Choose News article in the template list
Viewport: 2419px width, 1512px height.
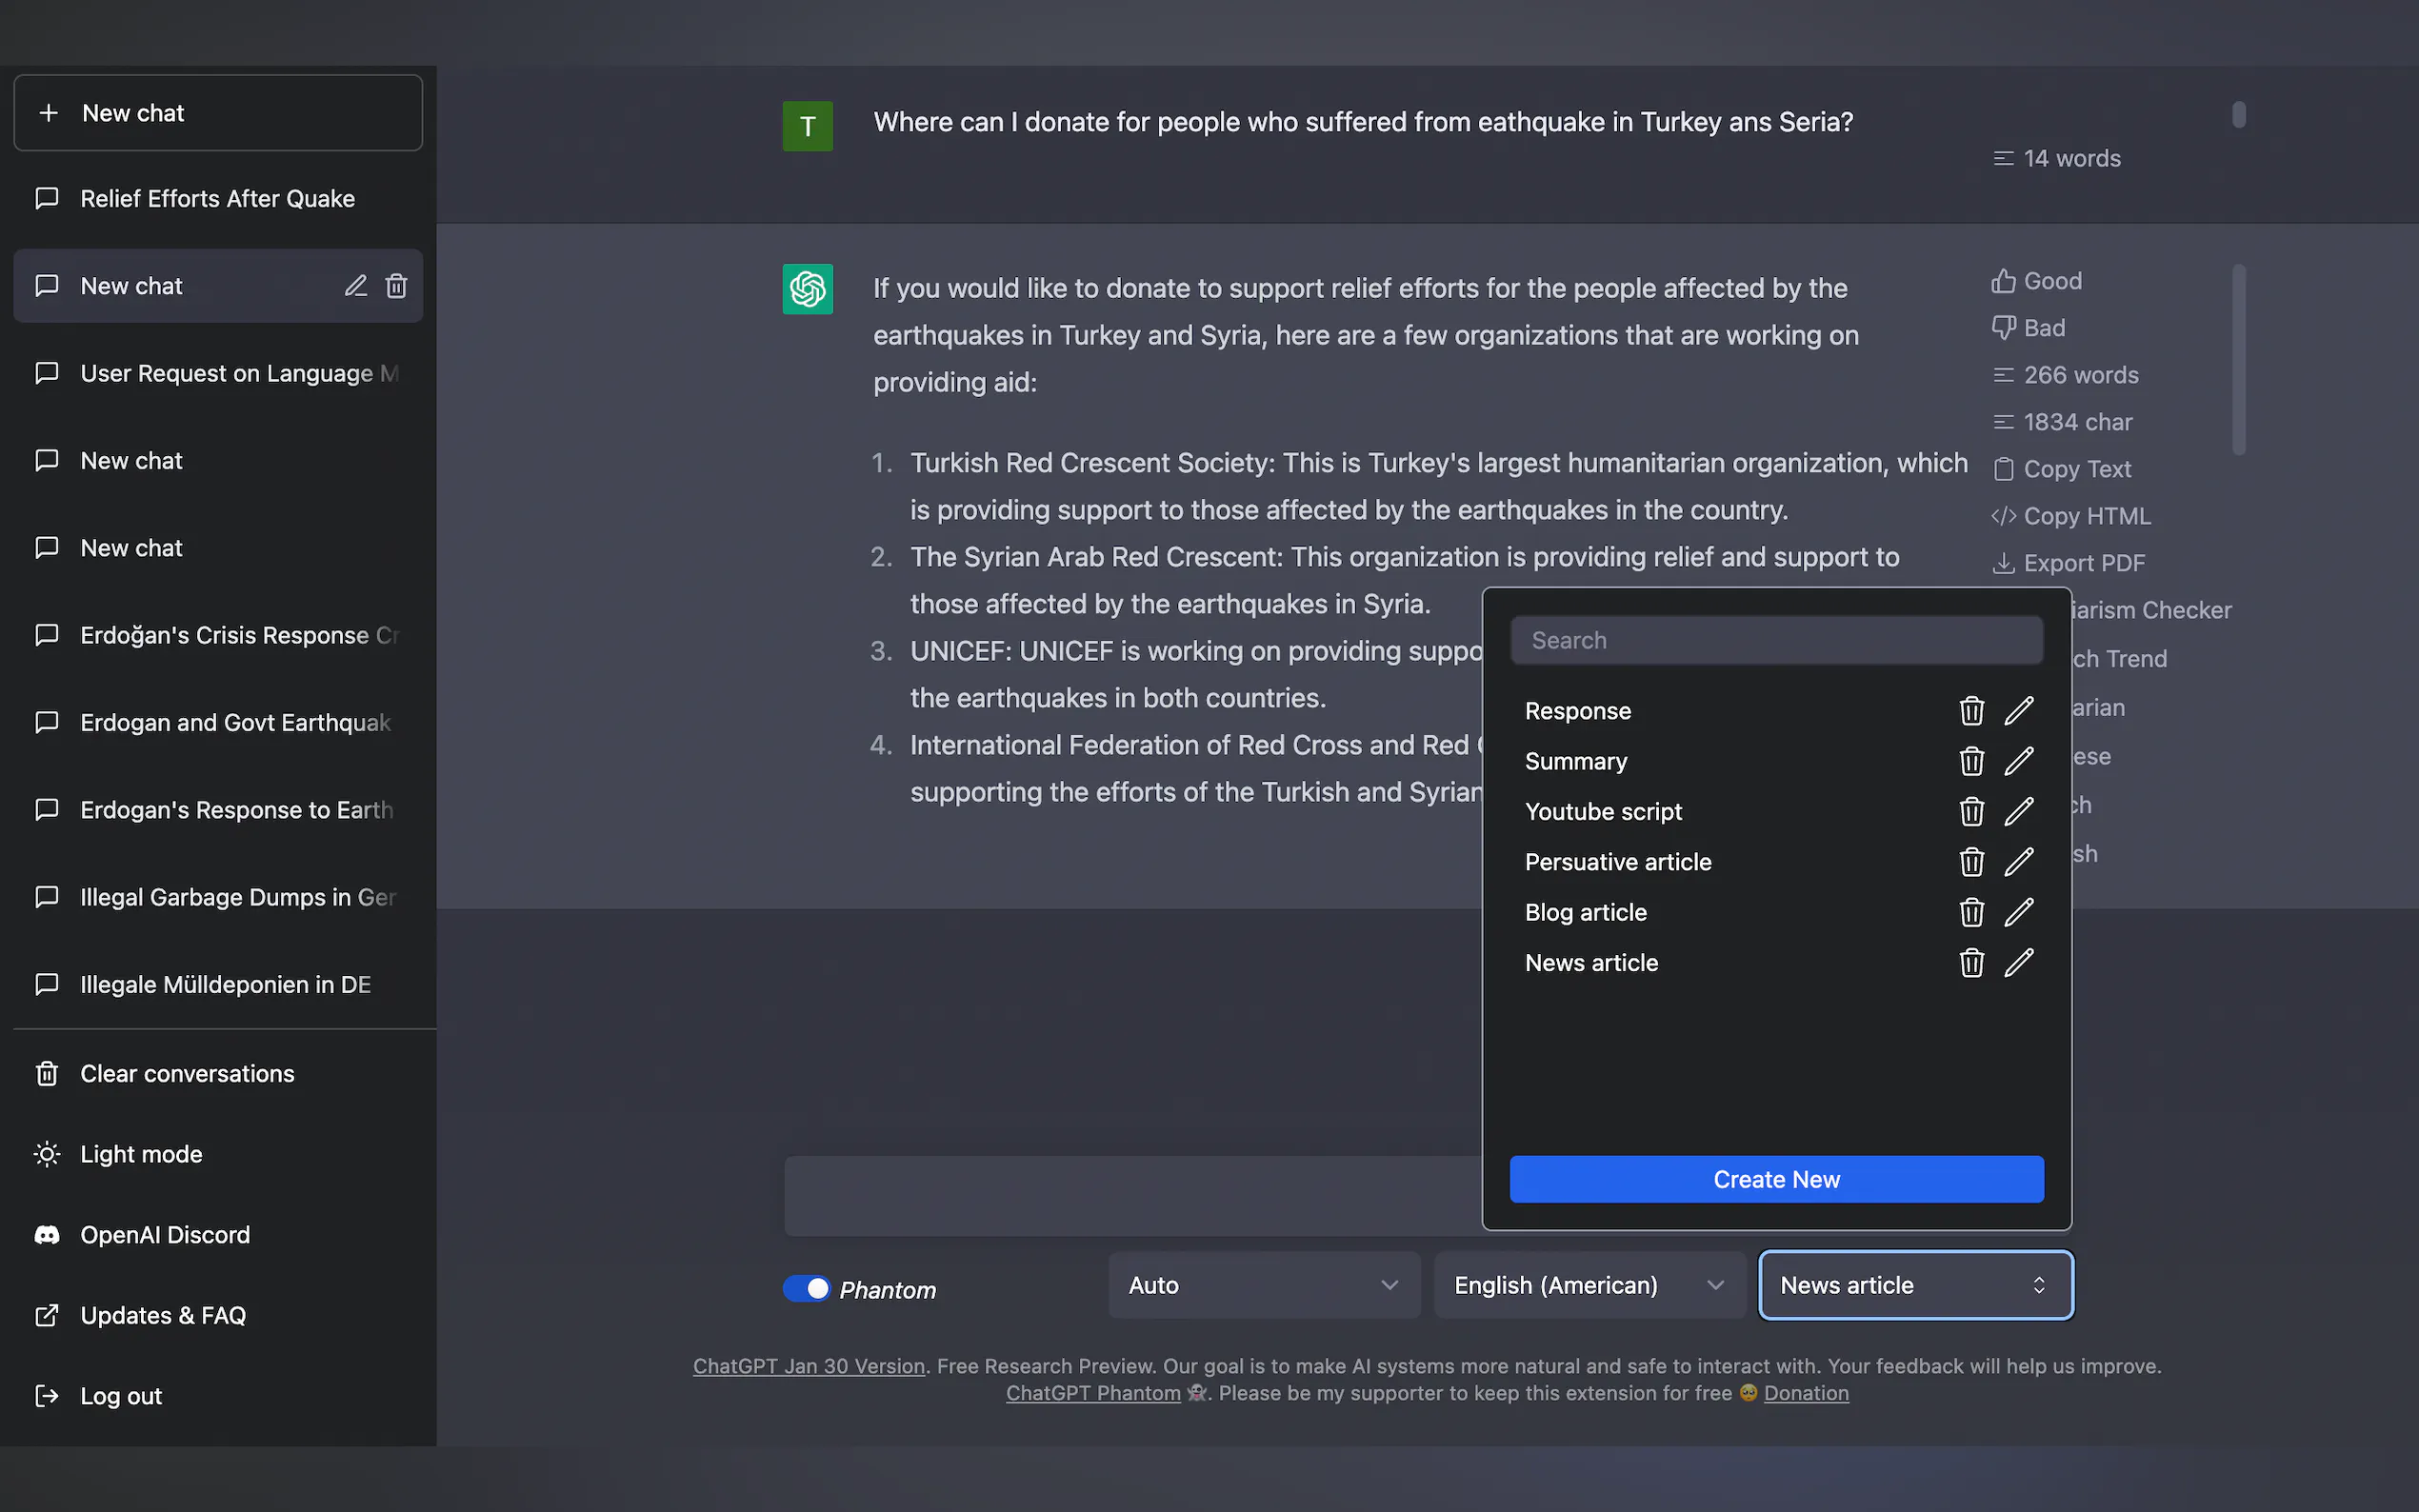click(x=1590, y=963)
